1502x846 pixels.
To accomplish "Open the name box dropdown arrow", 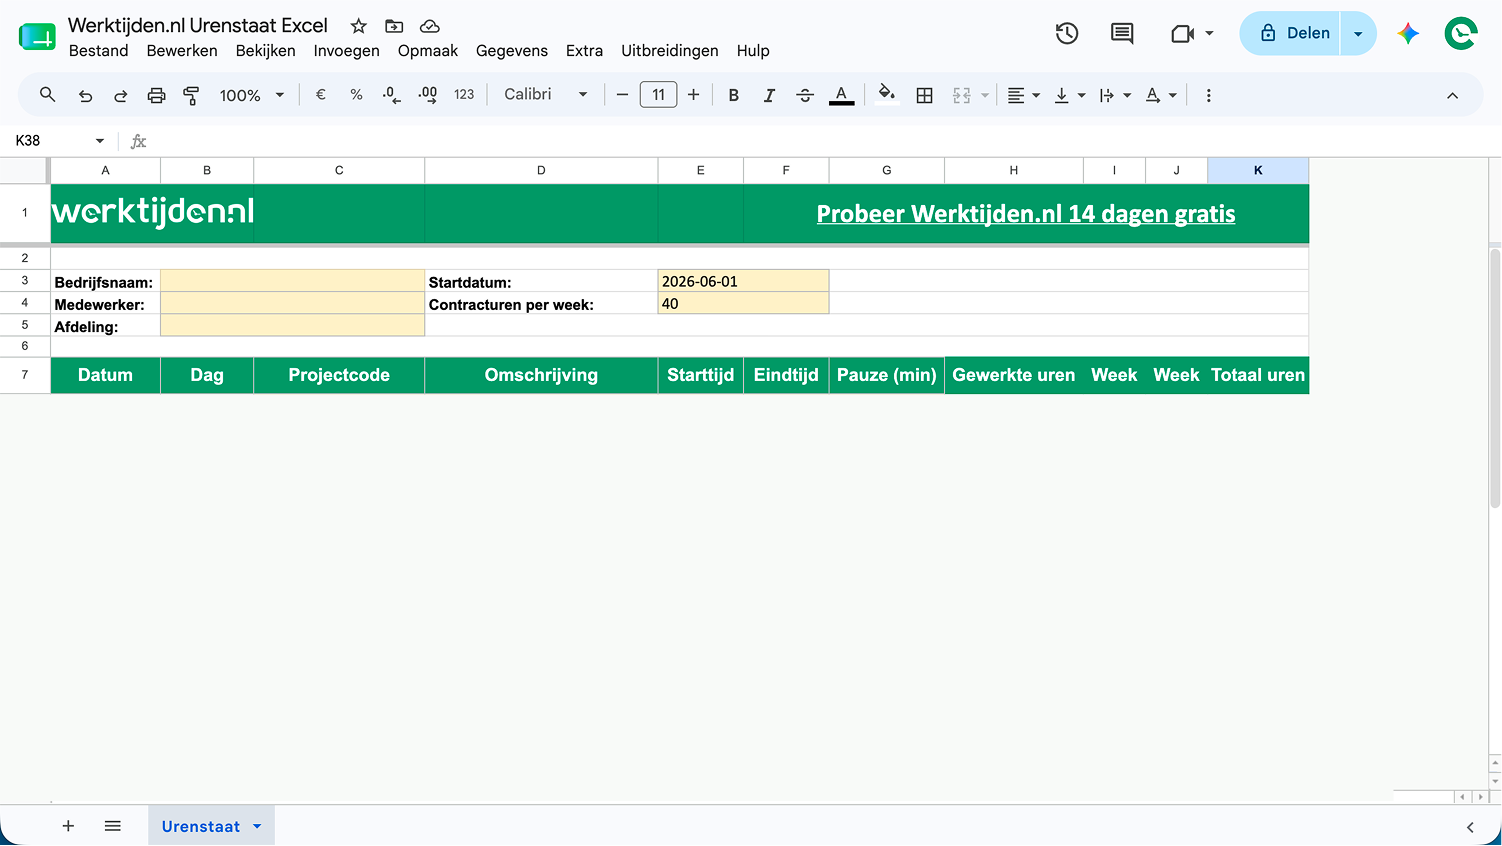I will (x=100, y=141).
